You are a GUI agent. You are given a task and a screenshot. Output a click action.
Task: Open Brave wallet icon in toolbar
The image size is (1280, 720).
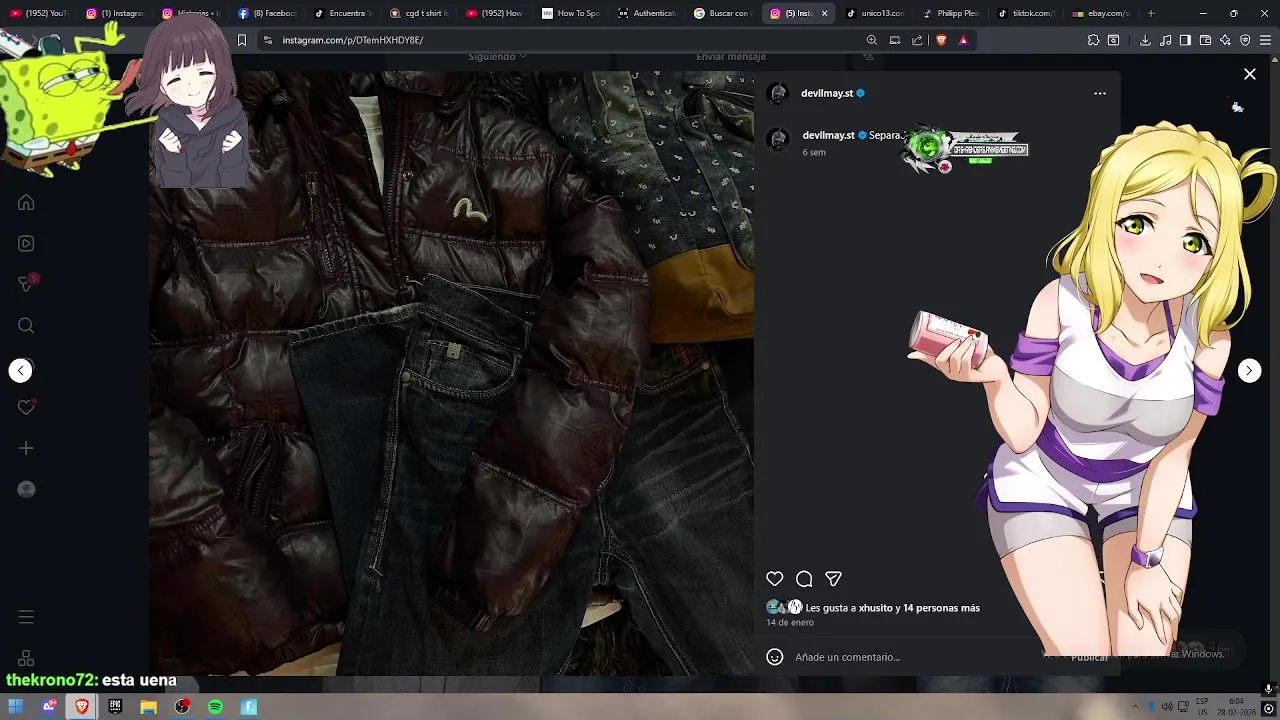pyautogui.click(x=1205, y=40)
